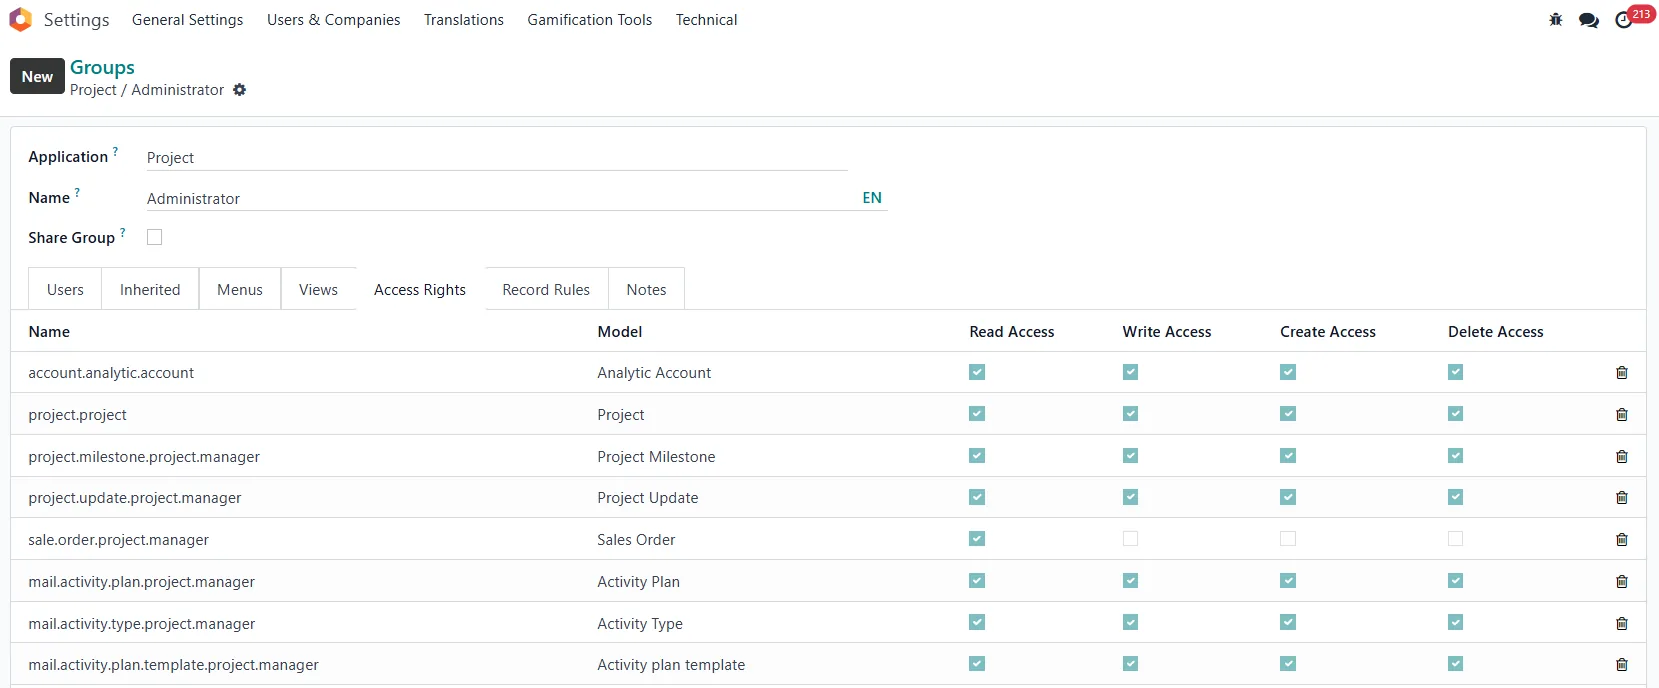Open the Application field dropdown showing Project
The image size is (1659, 688).
click(496, 158)
